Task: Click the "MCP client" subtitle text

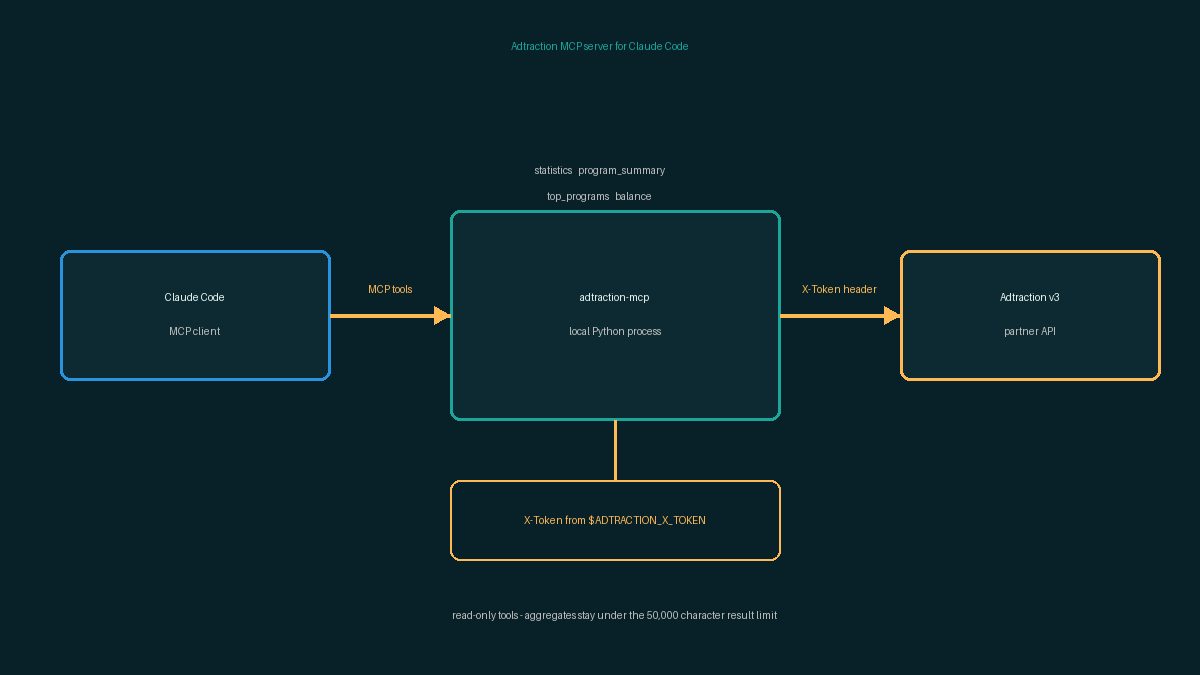Action: click(195, 331)
